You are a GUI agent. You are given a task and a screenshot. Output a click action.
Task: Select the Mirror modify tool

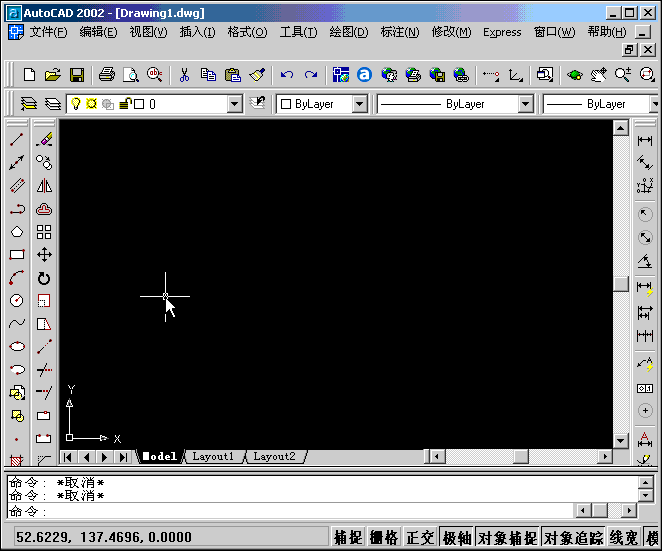click(x=44, y=186)
